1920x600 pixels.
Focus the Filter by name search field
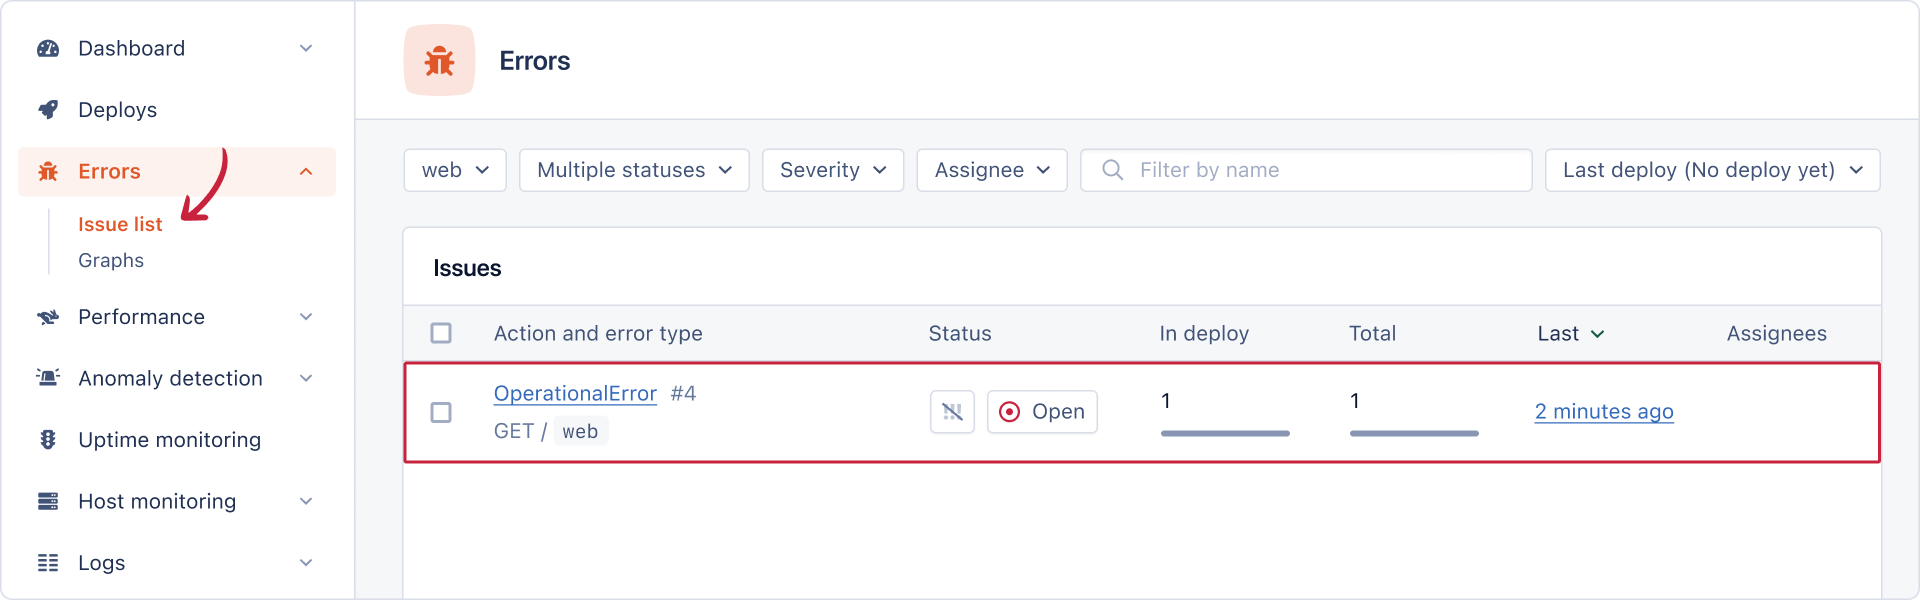click(1305, 170)
